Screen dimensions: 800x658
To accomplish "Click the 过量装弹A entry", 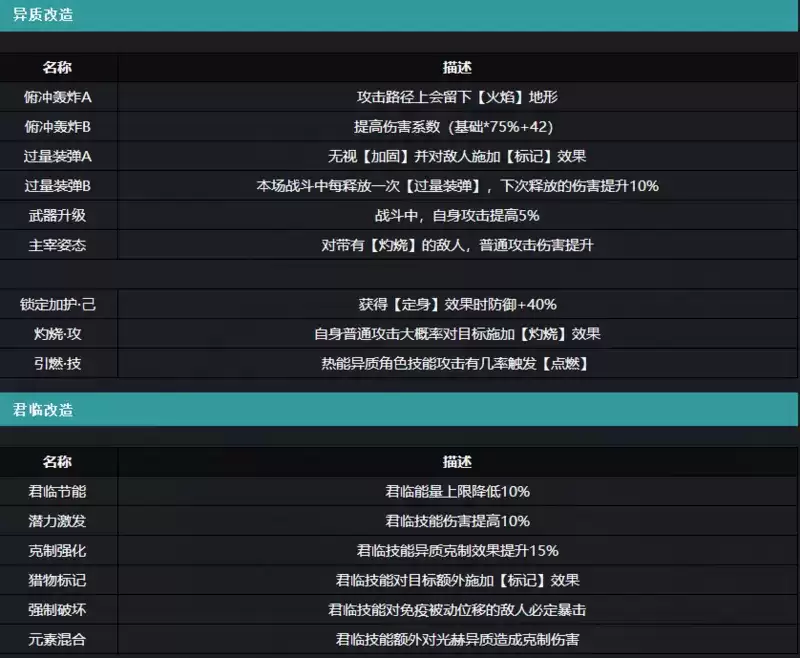I will point(57,157).
